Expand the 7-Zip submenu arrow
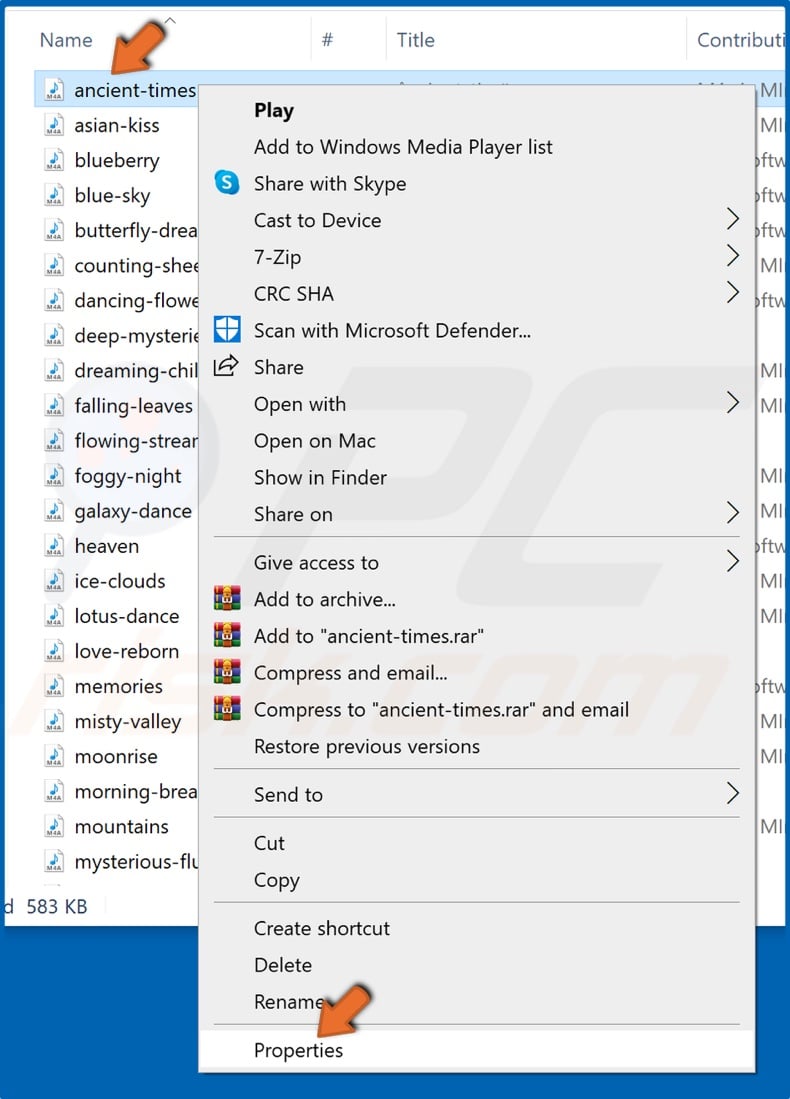This screenshot has height=1099, width=790. [x=733, y=256]
